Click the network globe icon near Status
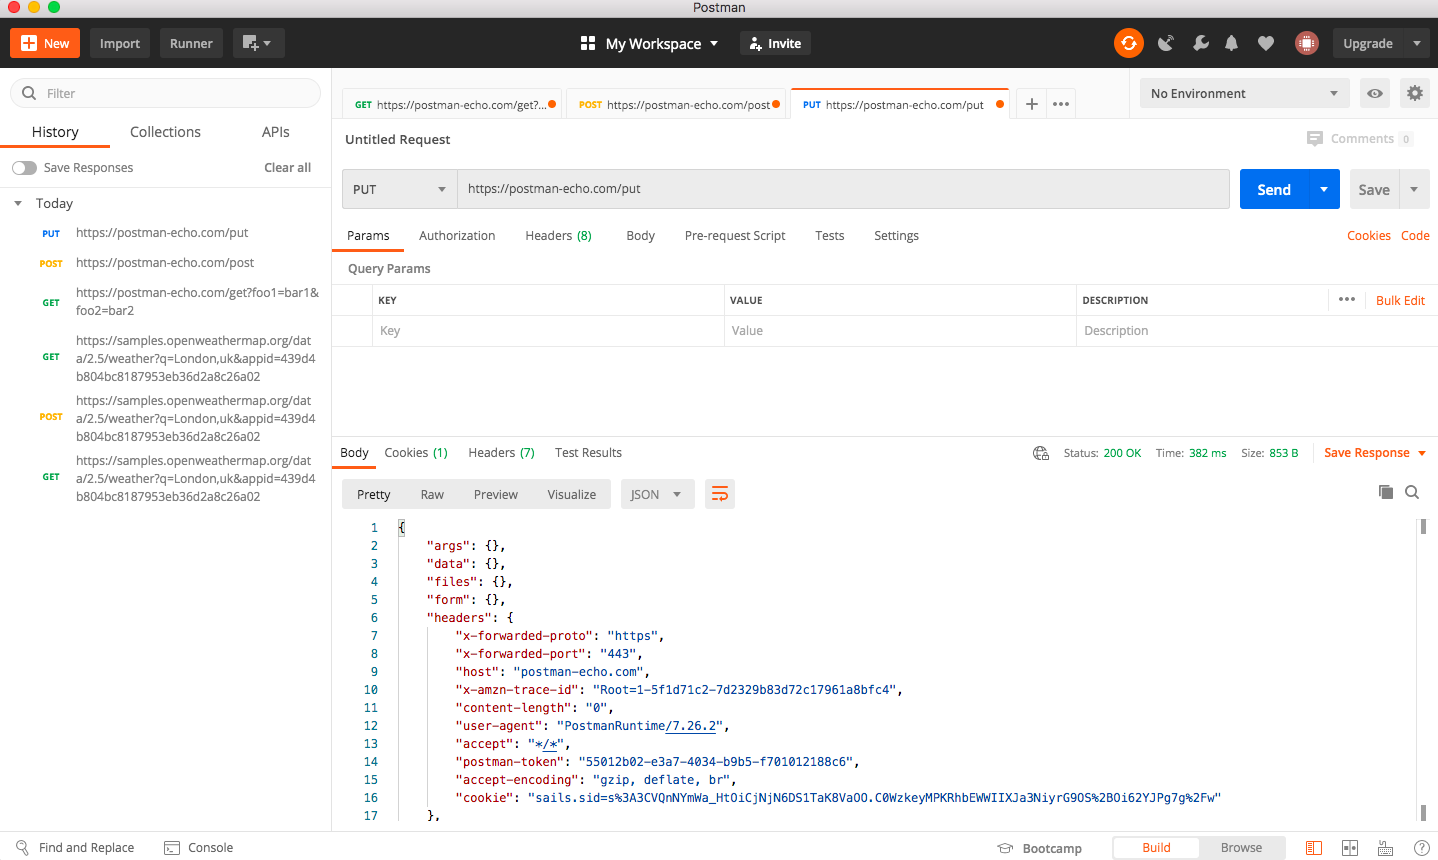Image resolution: width=1438 pixels, height=860 pixels. coord(1041,453)
